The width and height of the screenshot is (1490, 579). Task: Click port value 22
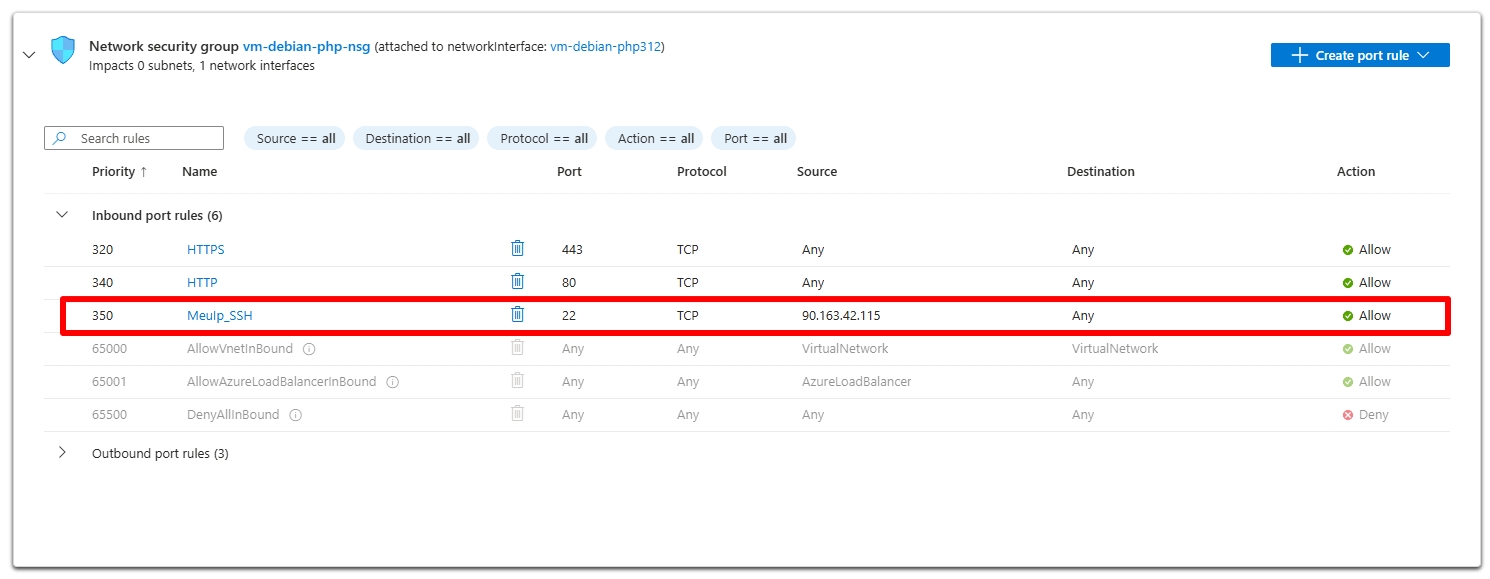569,316
